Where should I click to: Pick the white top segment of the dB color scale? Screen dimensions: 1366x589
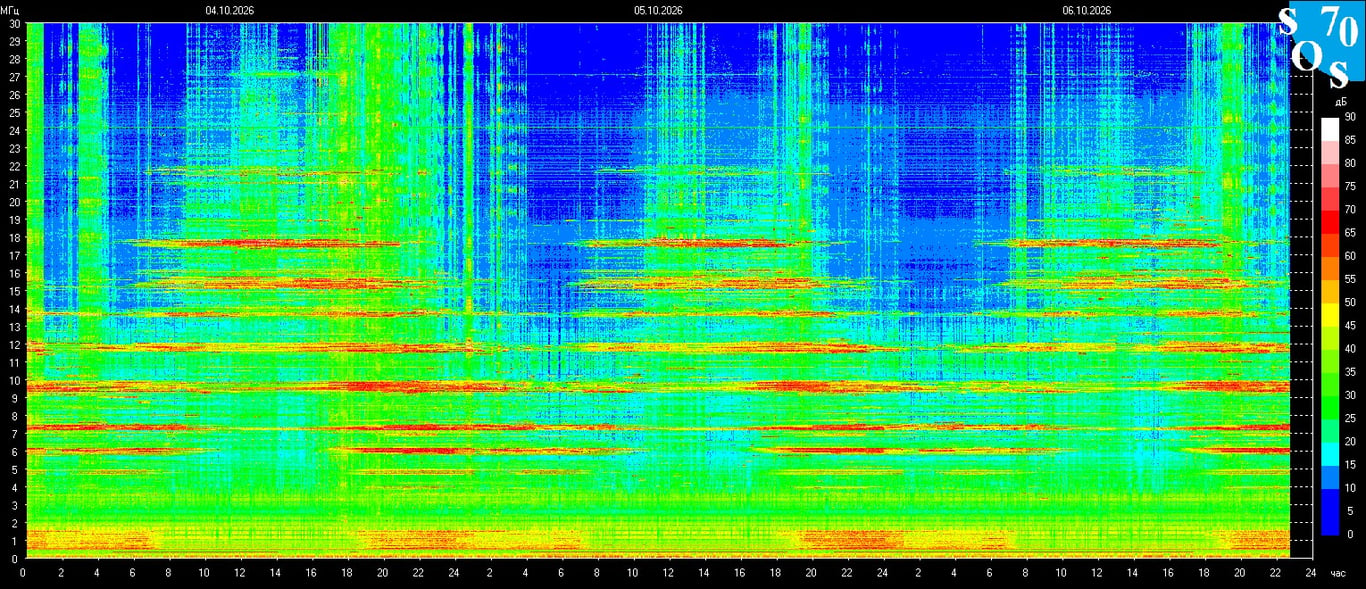click(x=1330, y=129)
